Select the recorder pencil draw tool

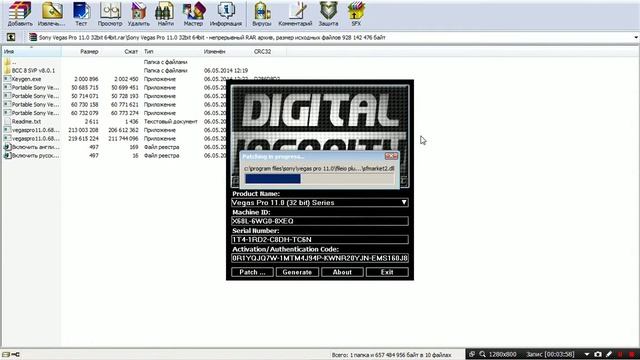(x=609, y=354)
